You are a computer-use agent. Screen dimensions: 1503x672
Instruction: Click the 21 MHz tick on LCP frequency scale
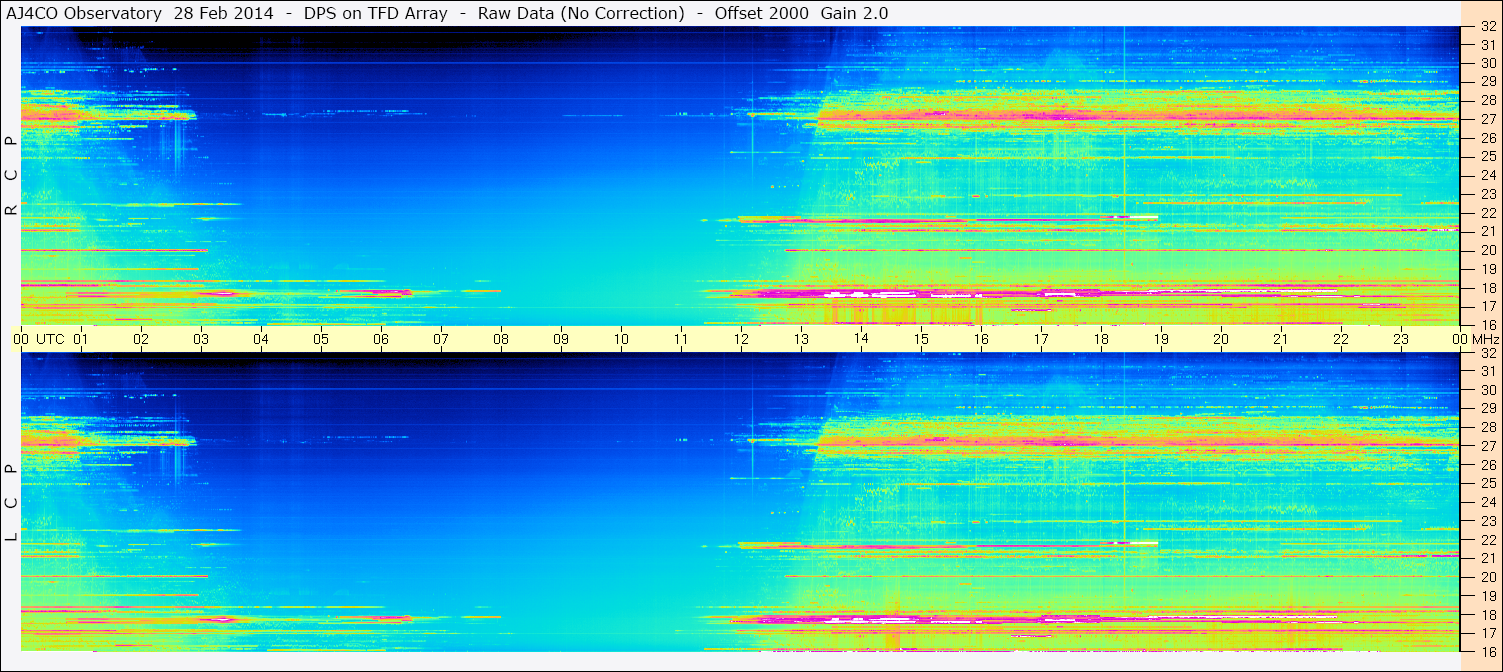(x=1488, y=558)
